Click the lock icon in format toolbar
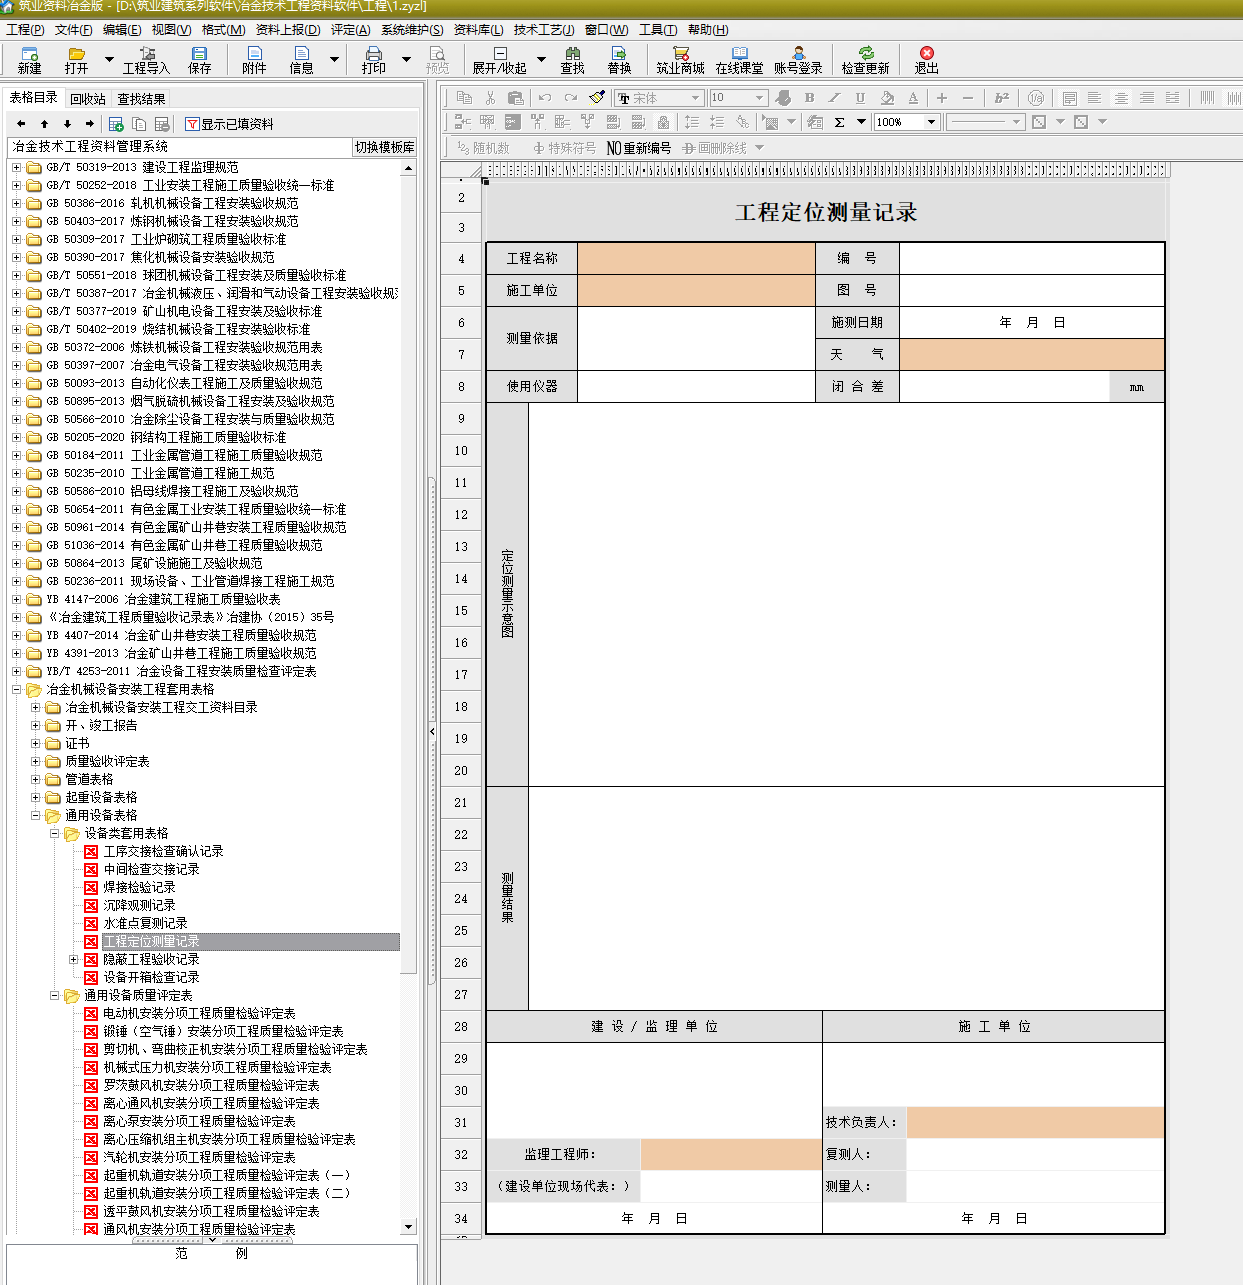The width and height of the screenshot is (1243, 1285). point(663,122)
